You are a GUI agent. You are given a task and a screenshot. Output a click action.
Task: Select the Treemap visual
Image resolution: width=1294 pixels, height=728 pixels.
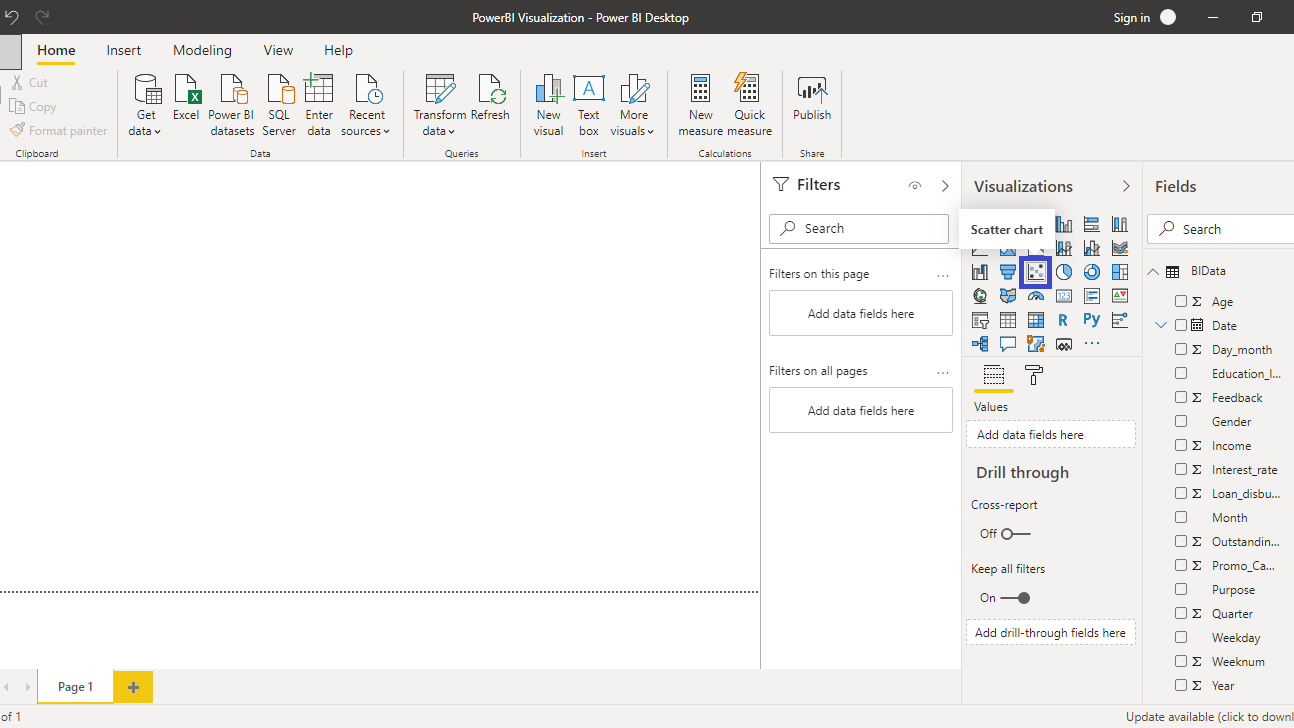coord(1120,271)
